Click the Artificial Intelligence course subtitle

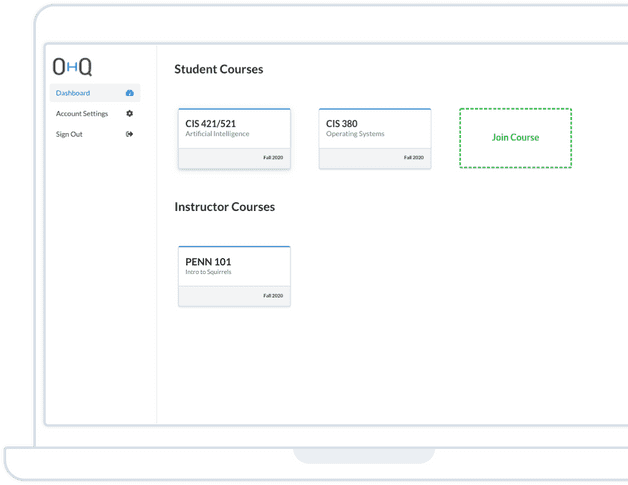click(x=217, y=134)
